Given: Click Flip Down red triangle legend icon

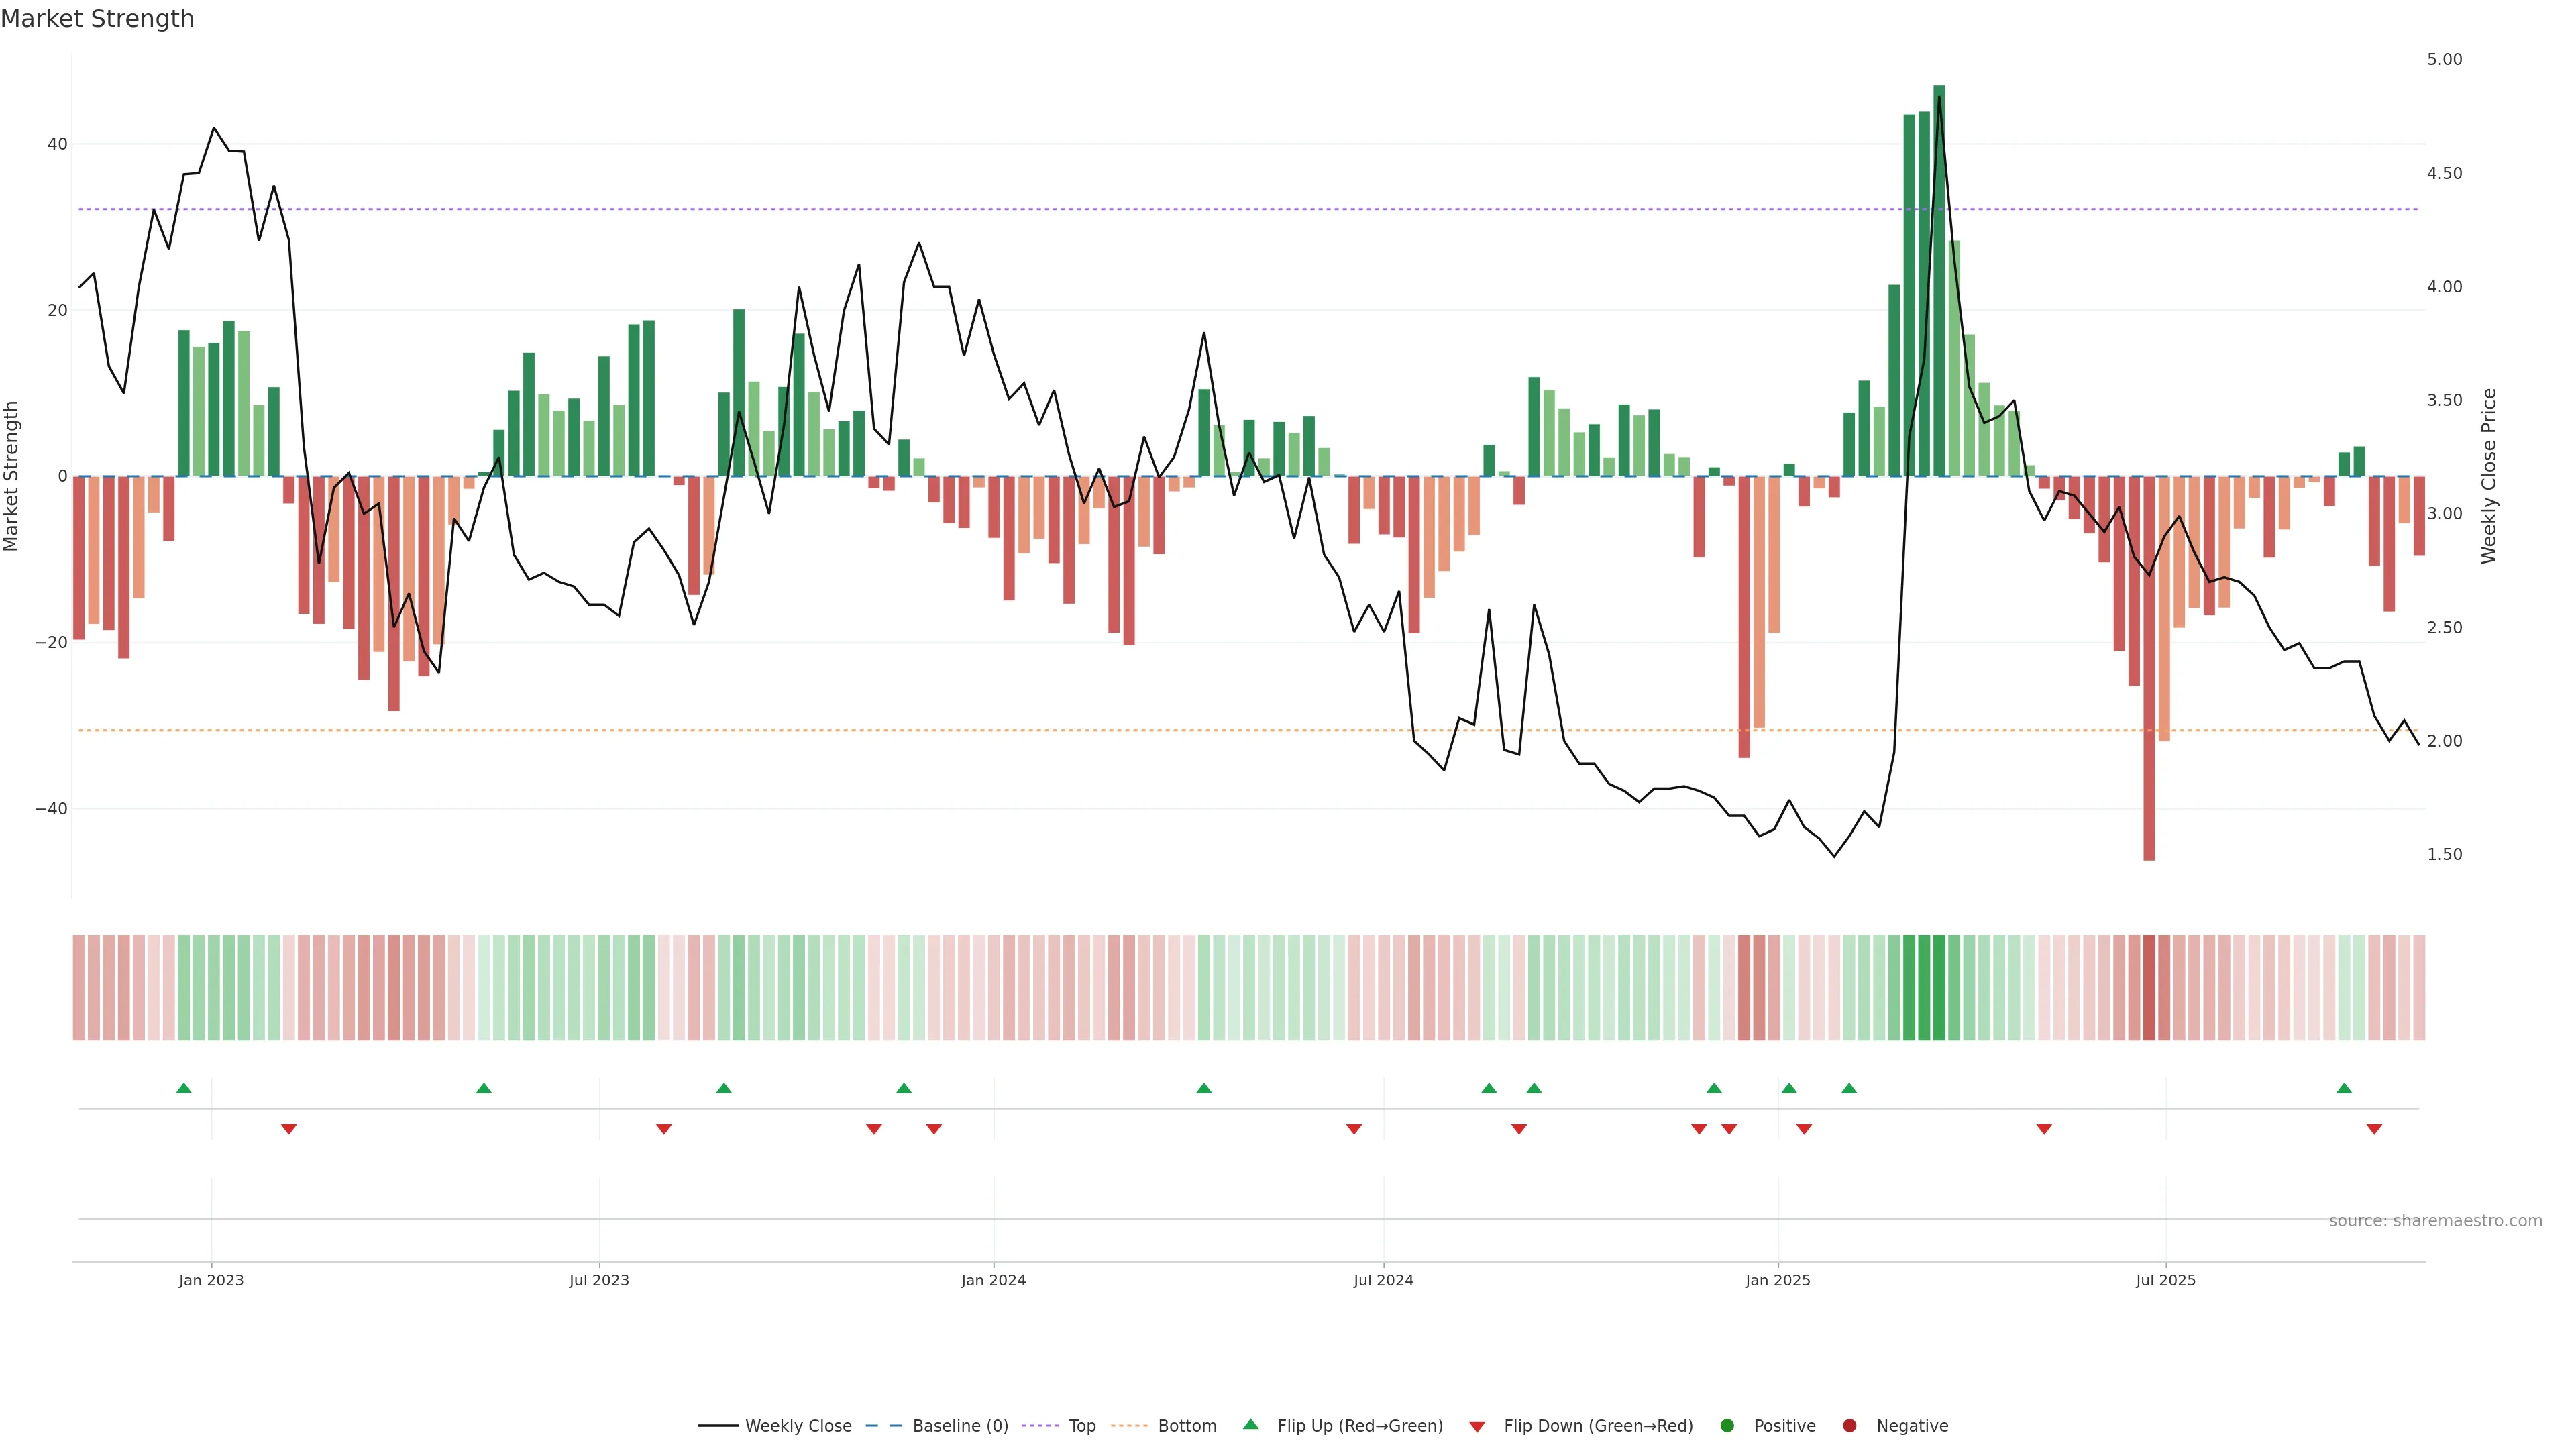Looking at the screenshot, I should [1477, 1426].
